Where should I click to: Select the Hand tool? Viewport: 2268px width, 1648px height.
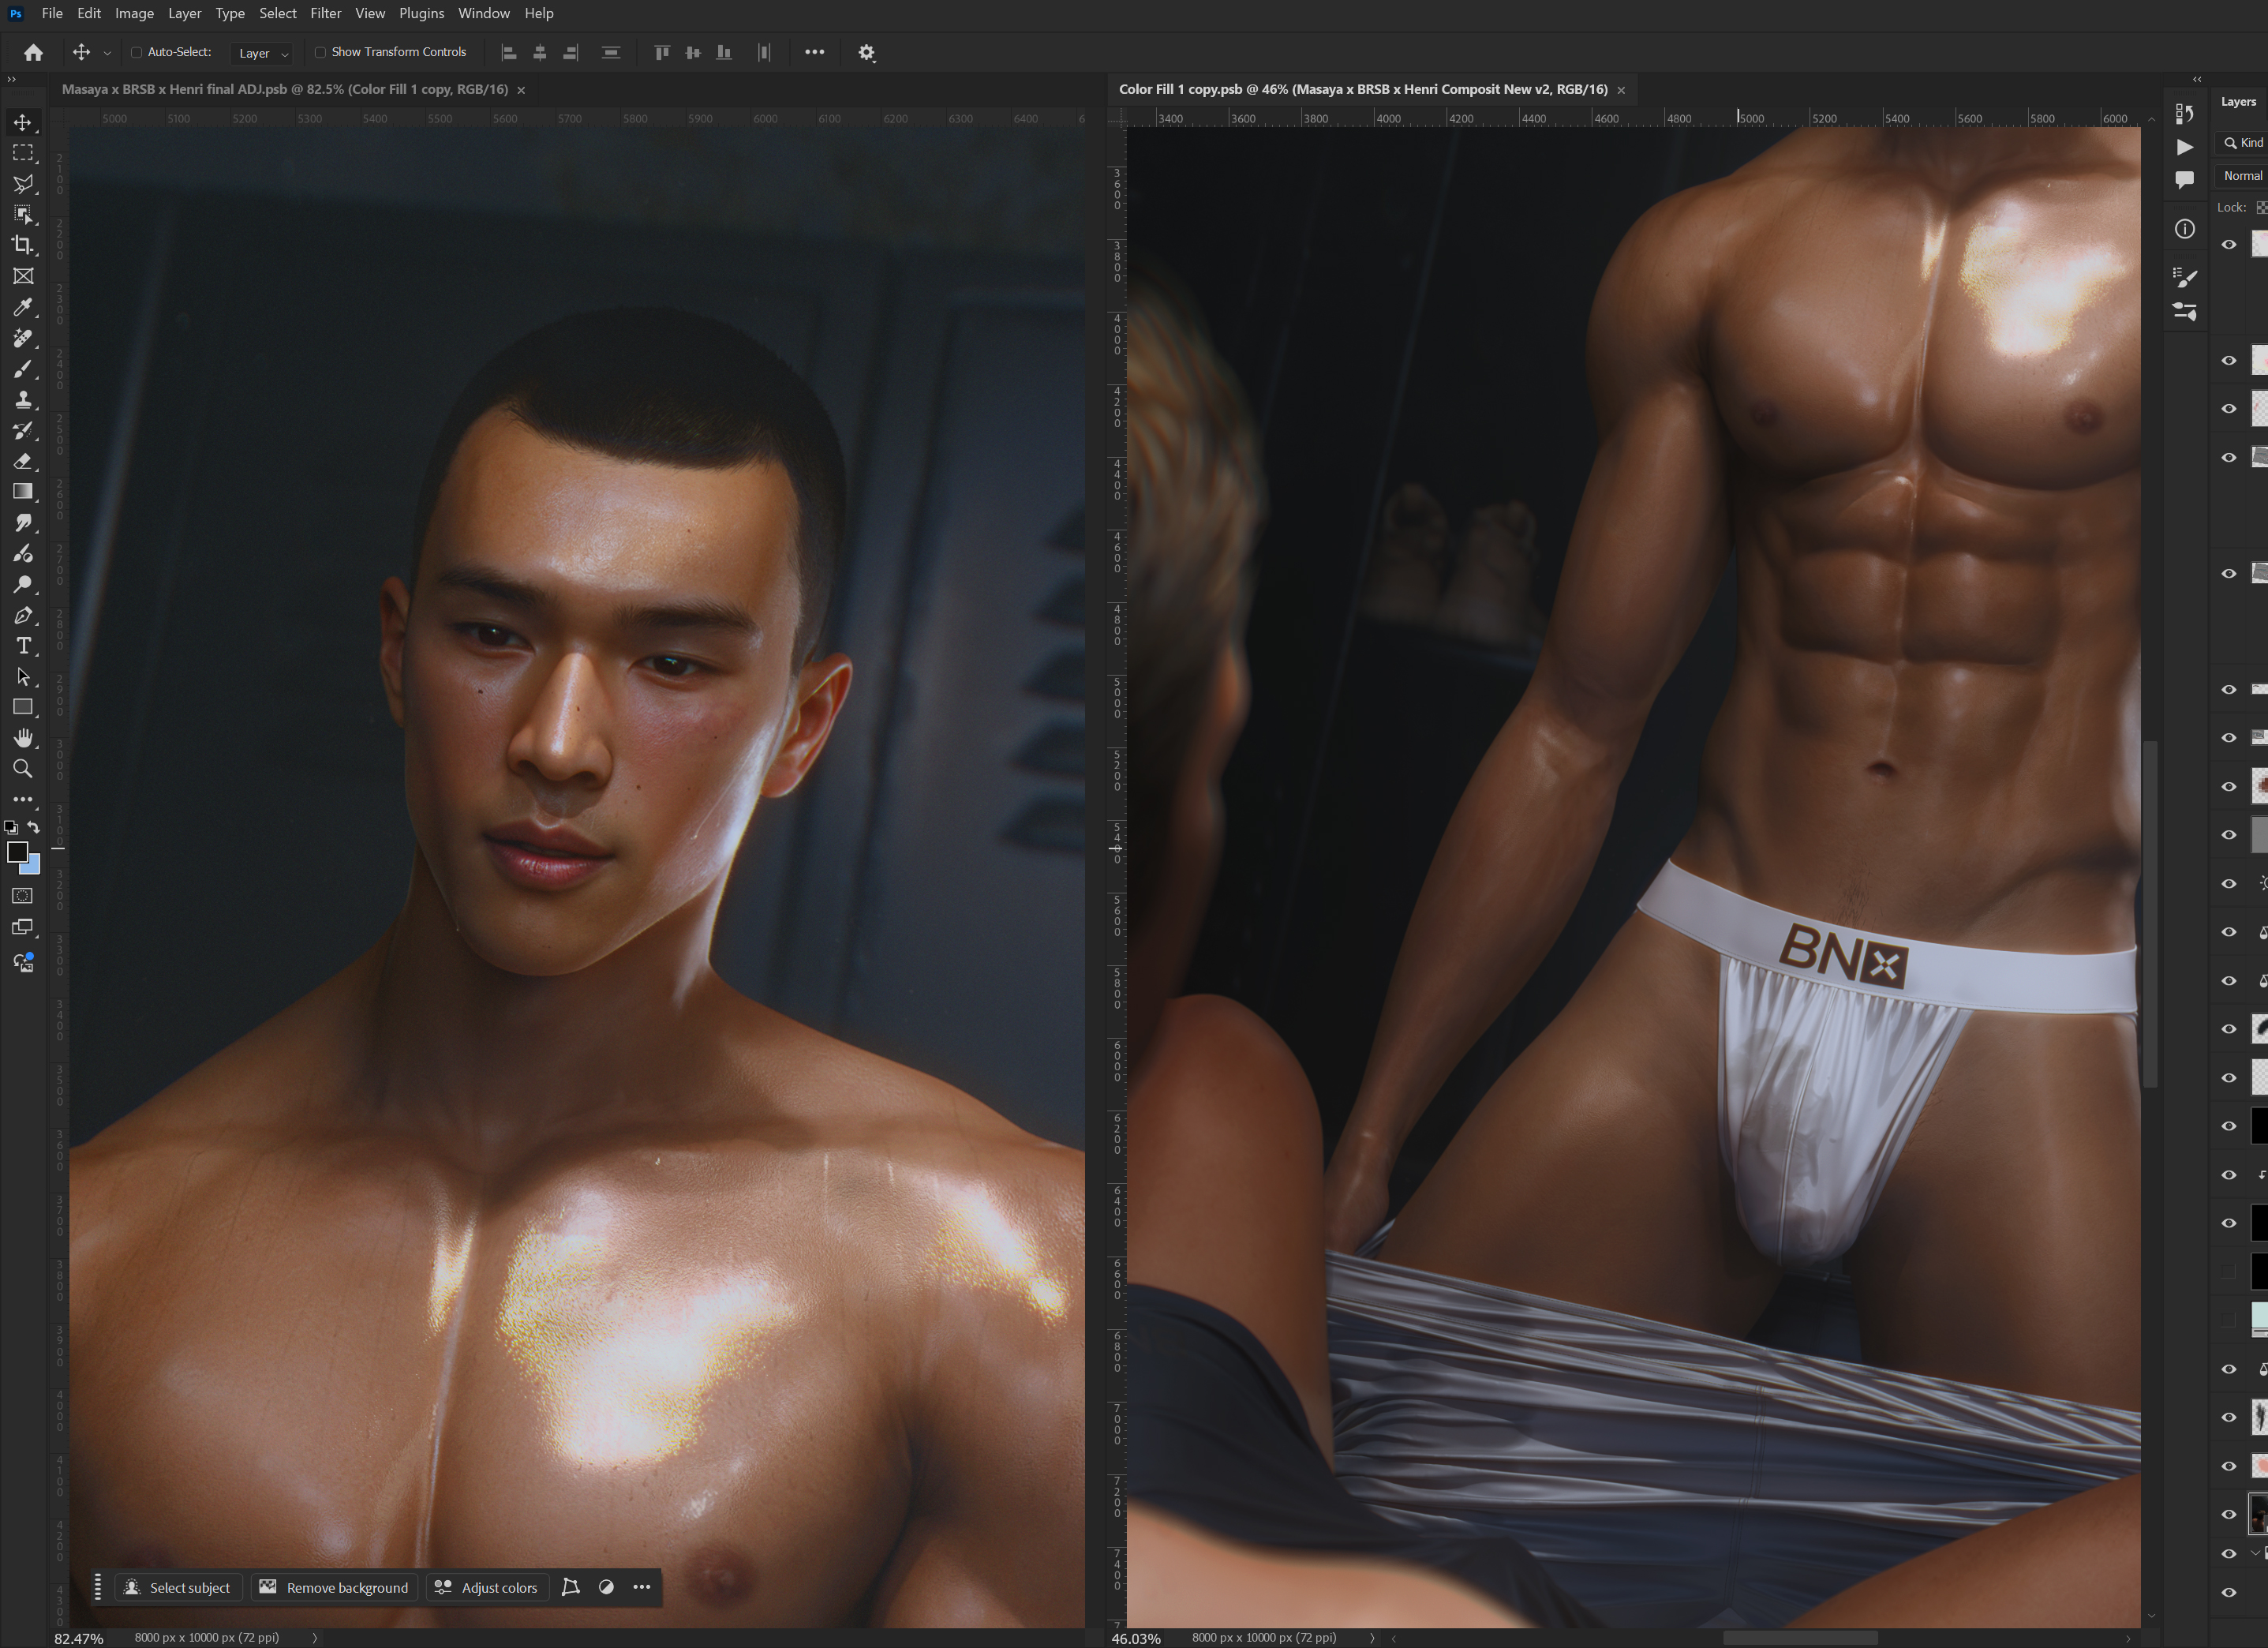tap(22, 738)
